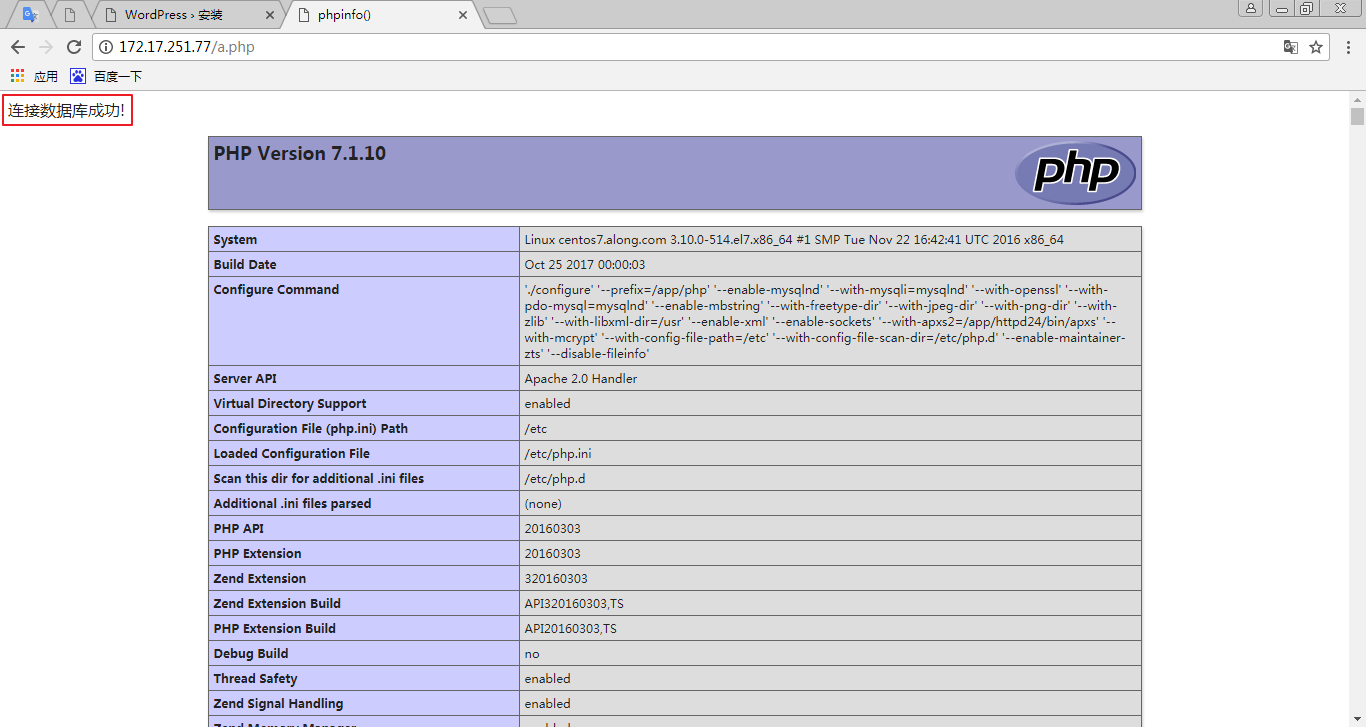Open the Chrome apps launcher icon

(x=16, y=75)
